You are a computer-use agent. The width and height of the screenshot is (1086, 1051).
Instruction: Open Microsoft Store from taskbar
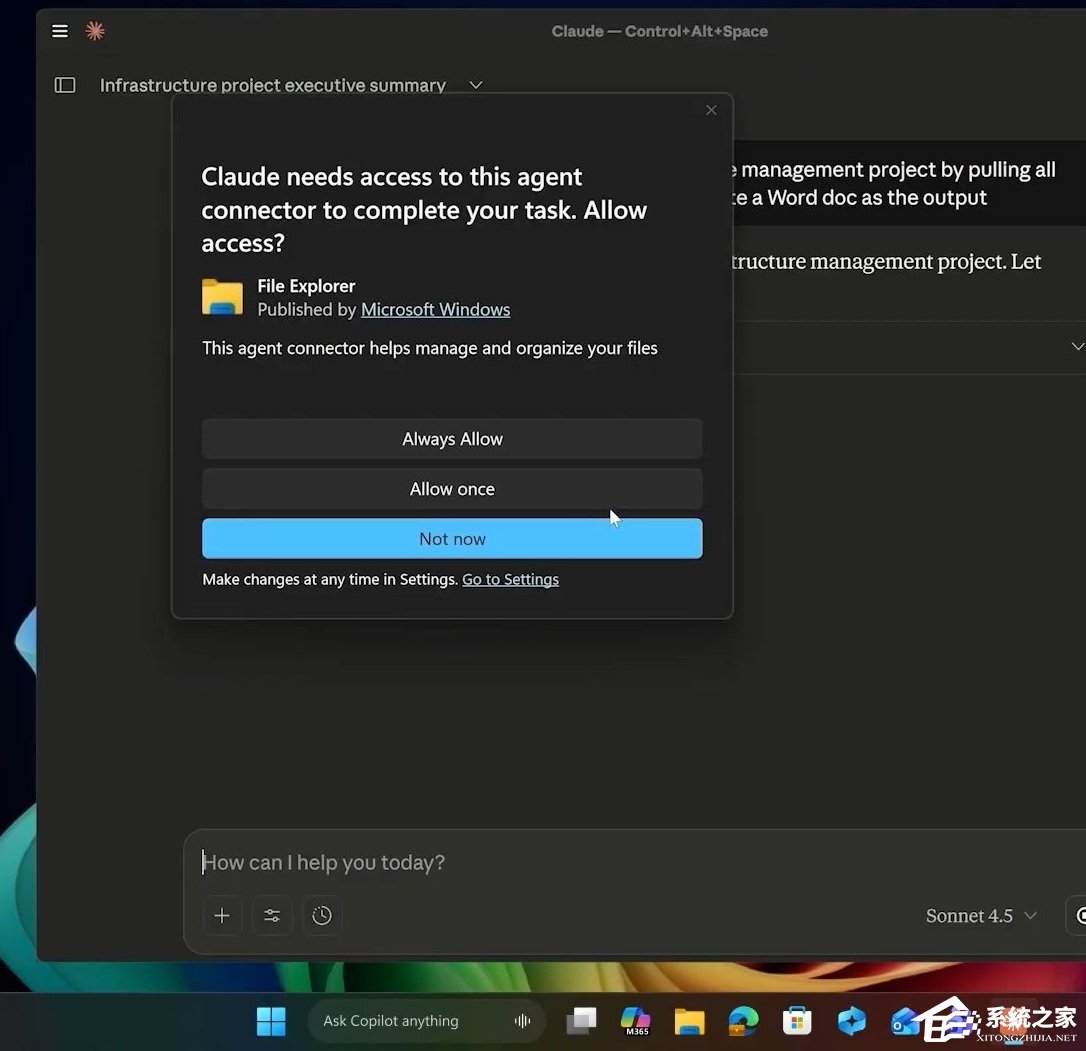[797, 1021]
